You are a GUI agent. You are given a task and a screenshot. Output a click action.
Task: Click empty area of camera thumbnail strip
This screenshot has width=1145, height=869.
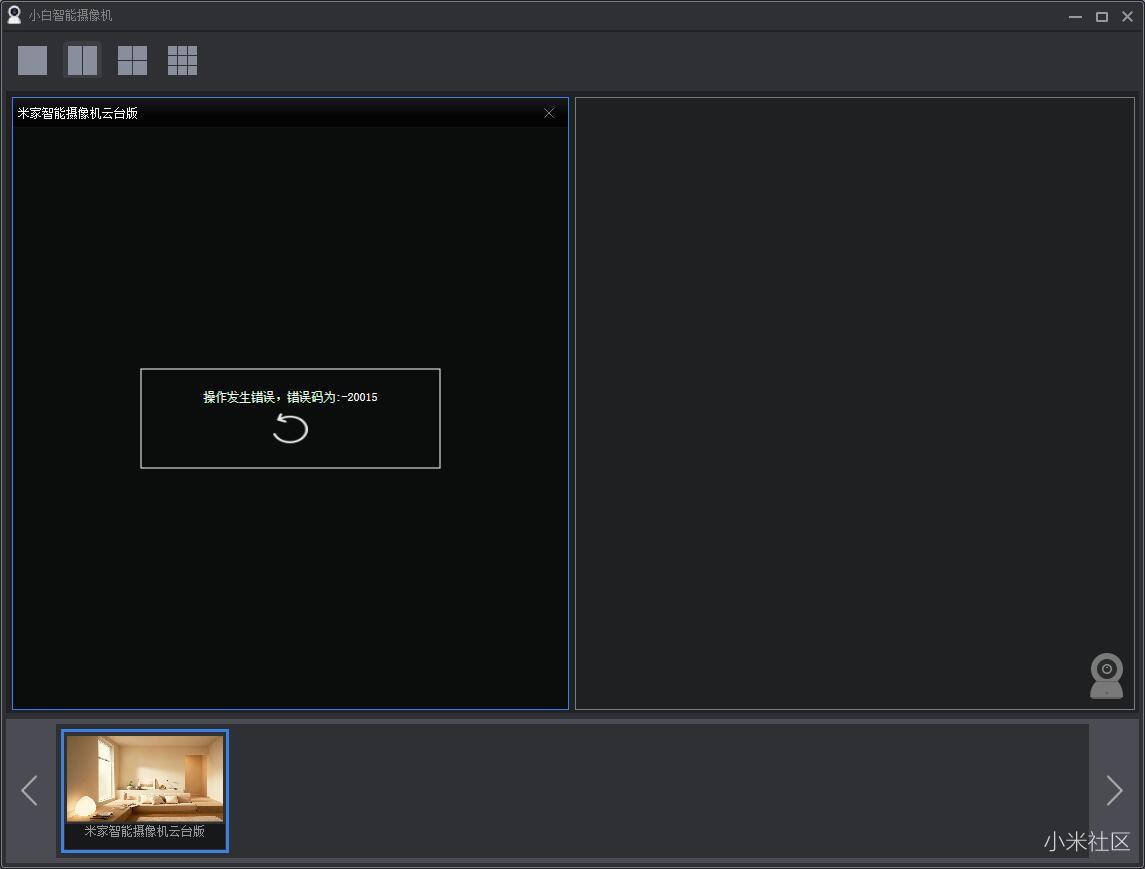650,790
